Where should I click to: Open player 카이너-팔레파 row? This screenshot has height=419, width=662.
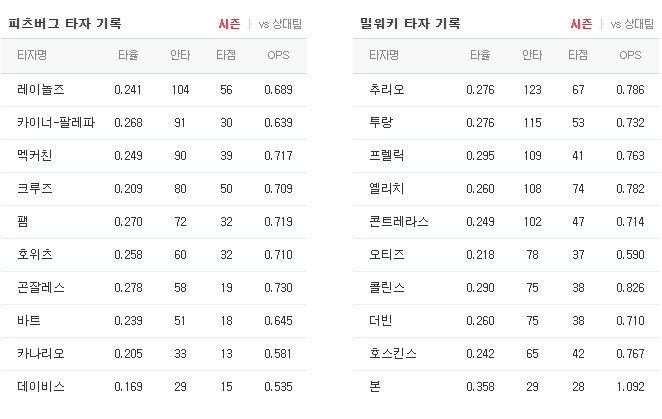[154, 123]
